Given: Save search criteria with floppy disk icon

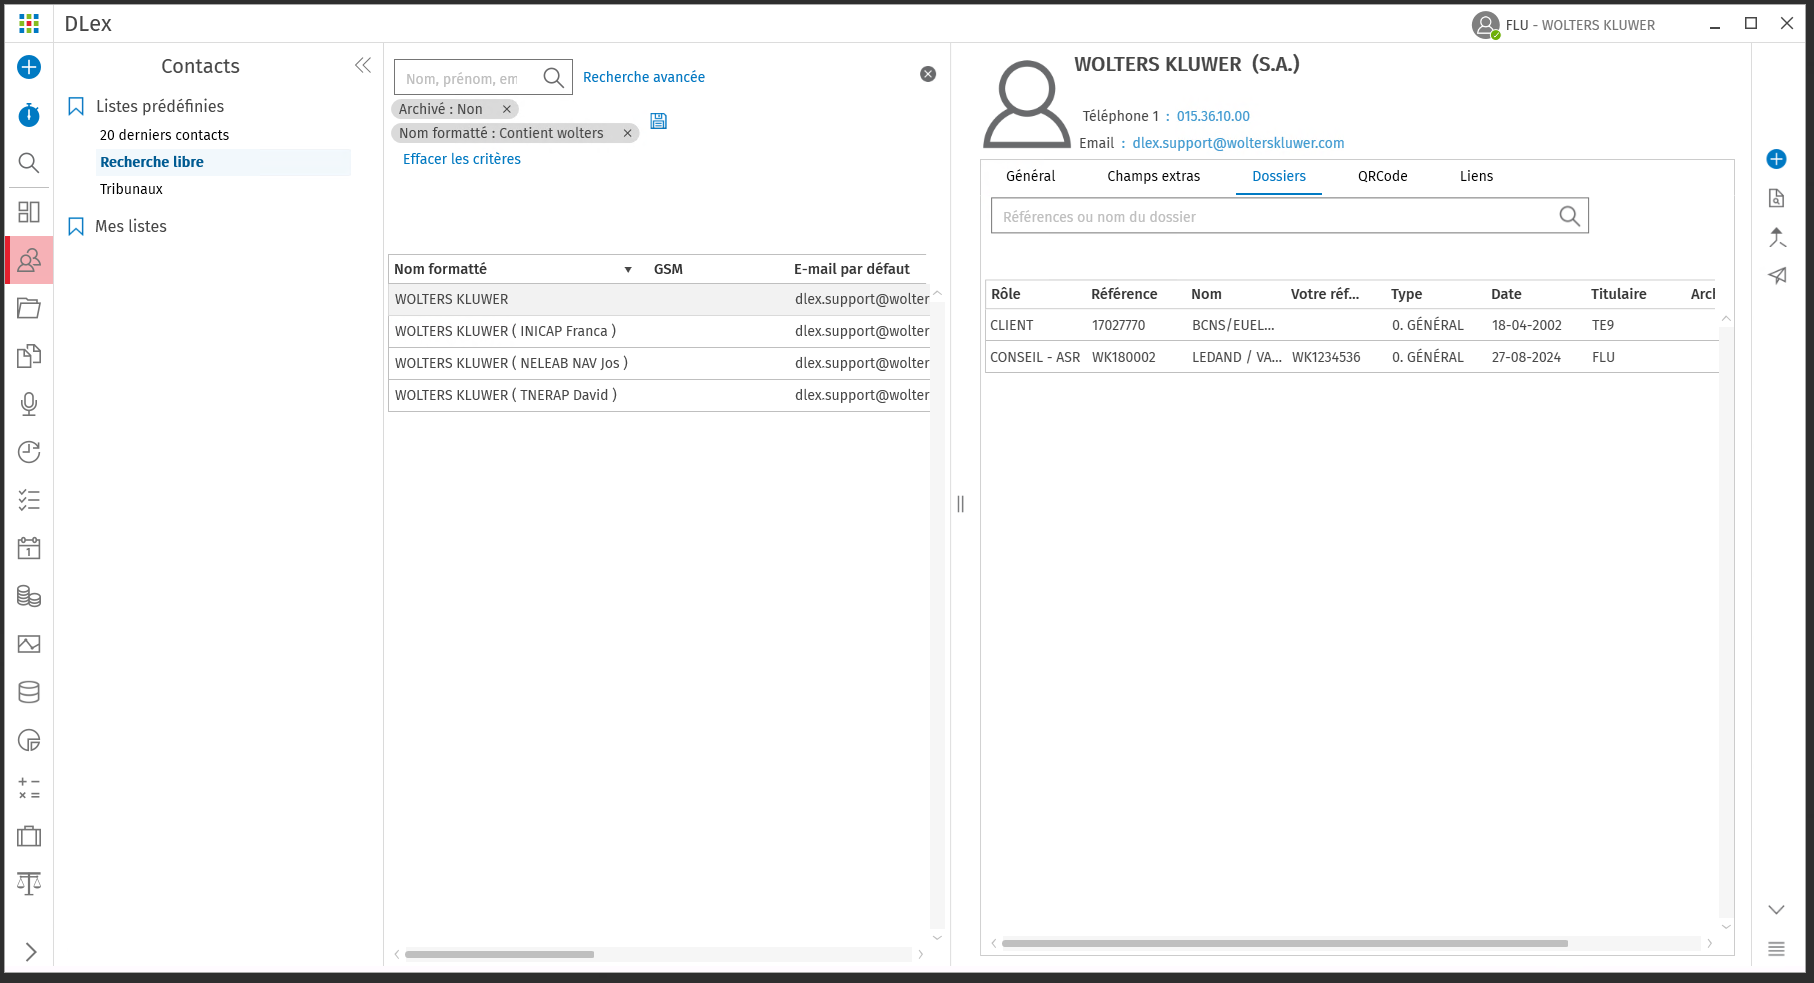Looking at the screenshot, I should click(658, 121).
